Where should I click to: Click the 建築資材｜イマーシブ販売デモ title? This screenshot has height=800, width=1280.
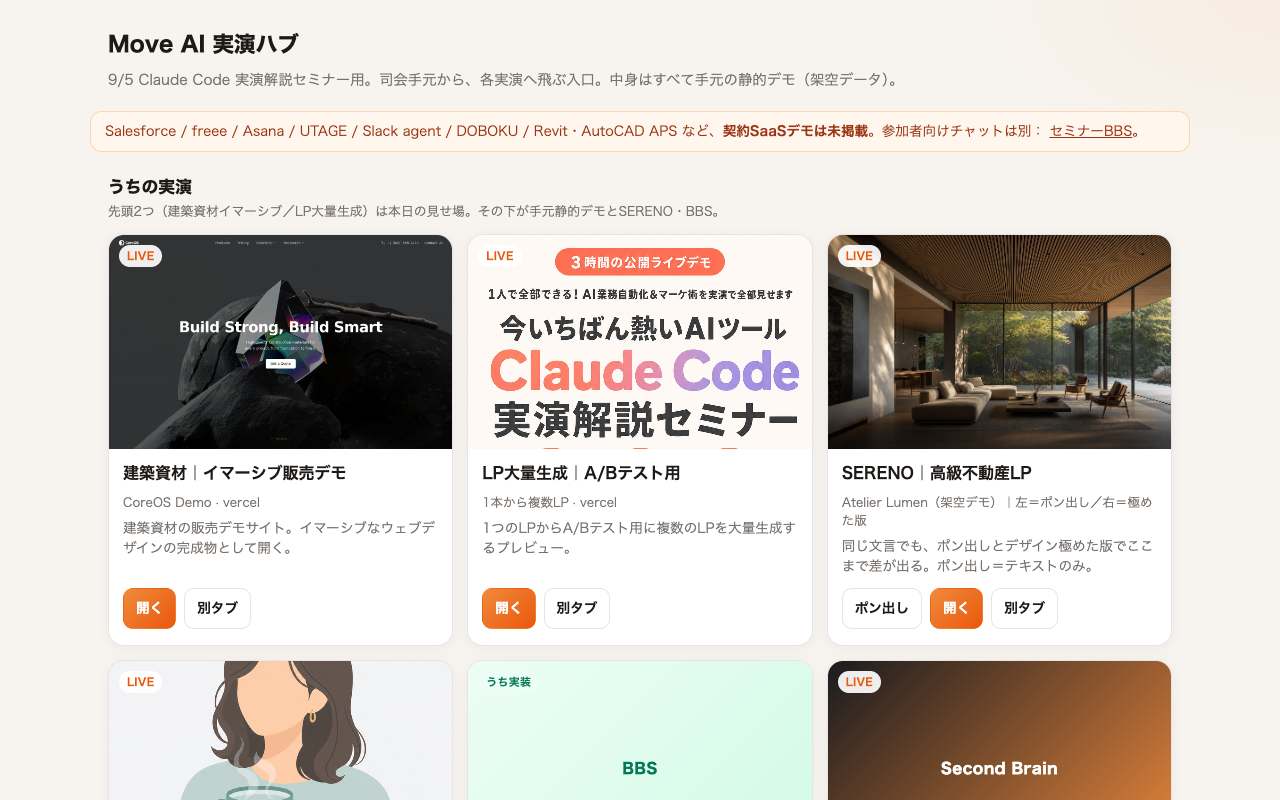click(234, 473)
